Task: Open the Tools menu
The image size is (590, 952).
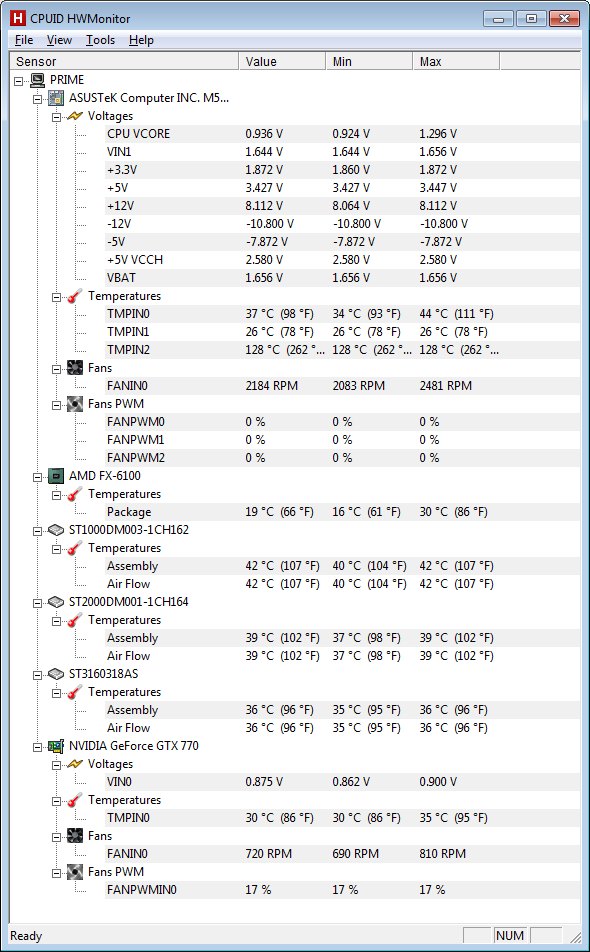Action: point(100,40)
